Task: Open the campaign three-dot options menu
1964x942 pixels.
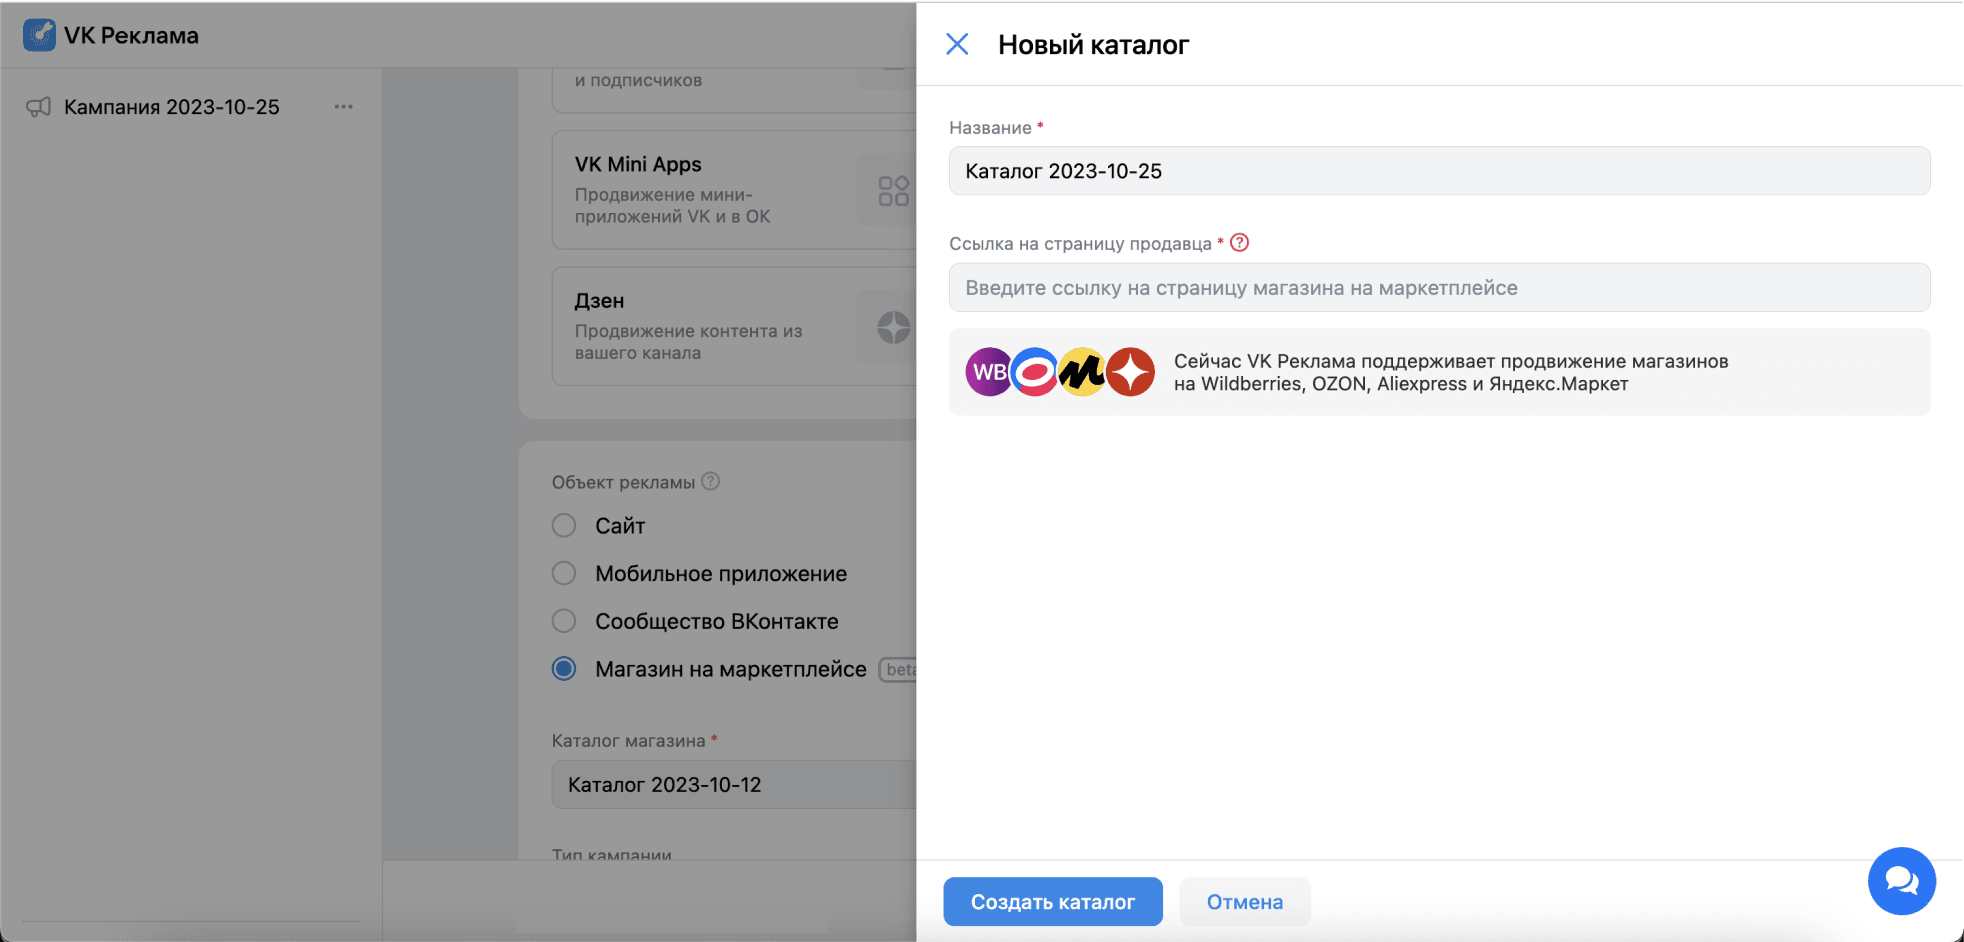Action: coord(344,106)
